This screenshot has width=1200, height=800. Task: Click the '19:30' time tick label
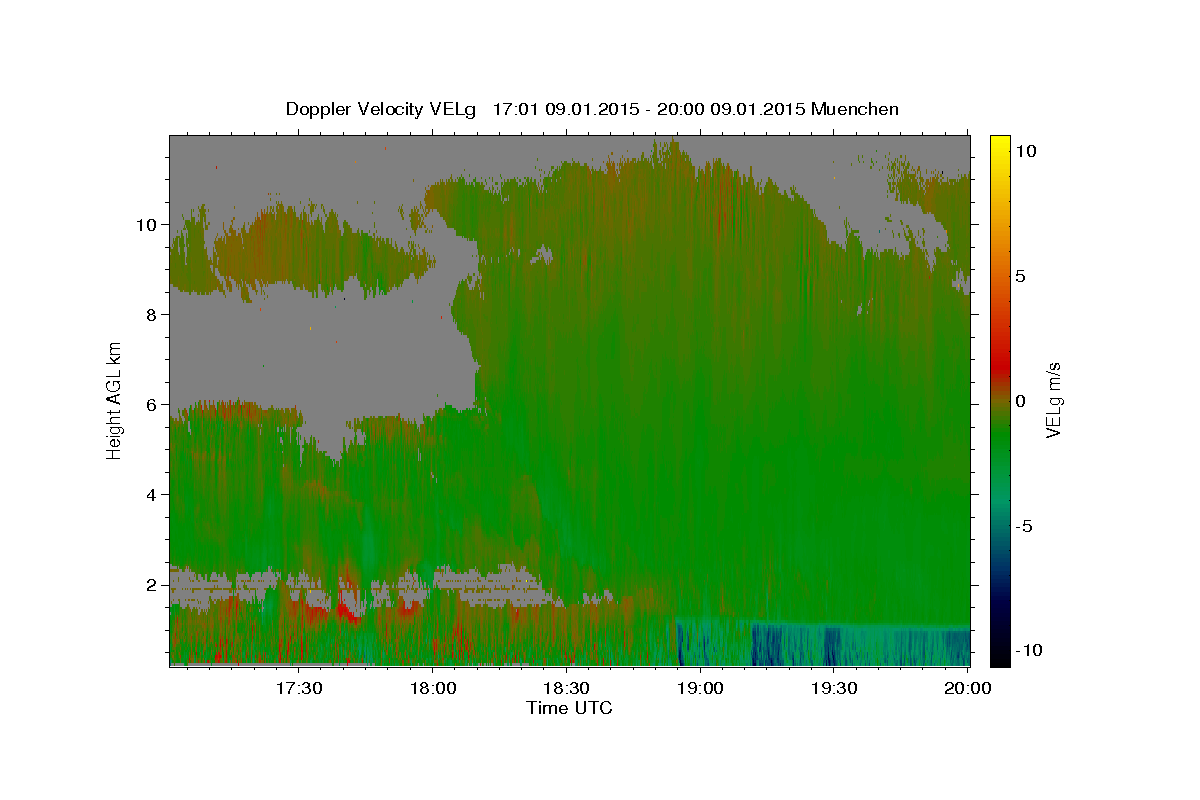click(x=834, y=688)
